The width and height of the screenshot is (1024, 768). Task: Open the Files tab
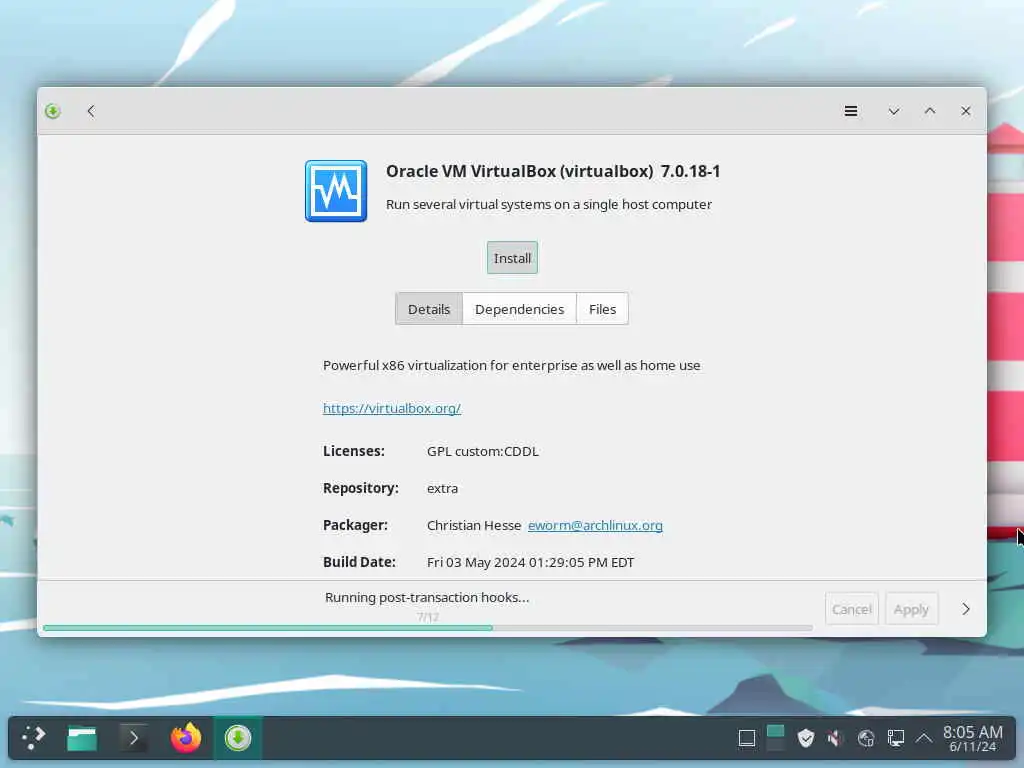click(602, 309)
